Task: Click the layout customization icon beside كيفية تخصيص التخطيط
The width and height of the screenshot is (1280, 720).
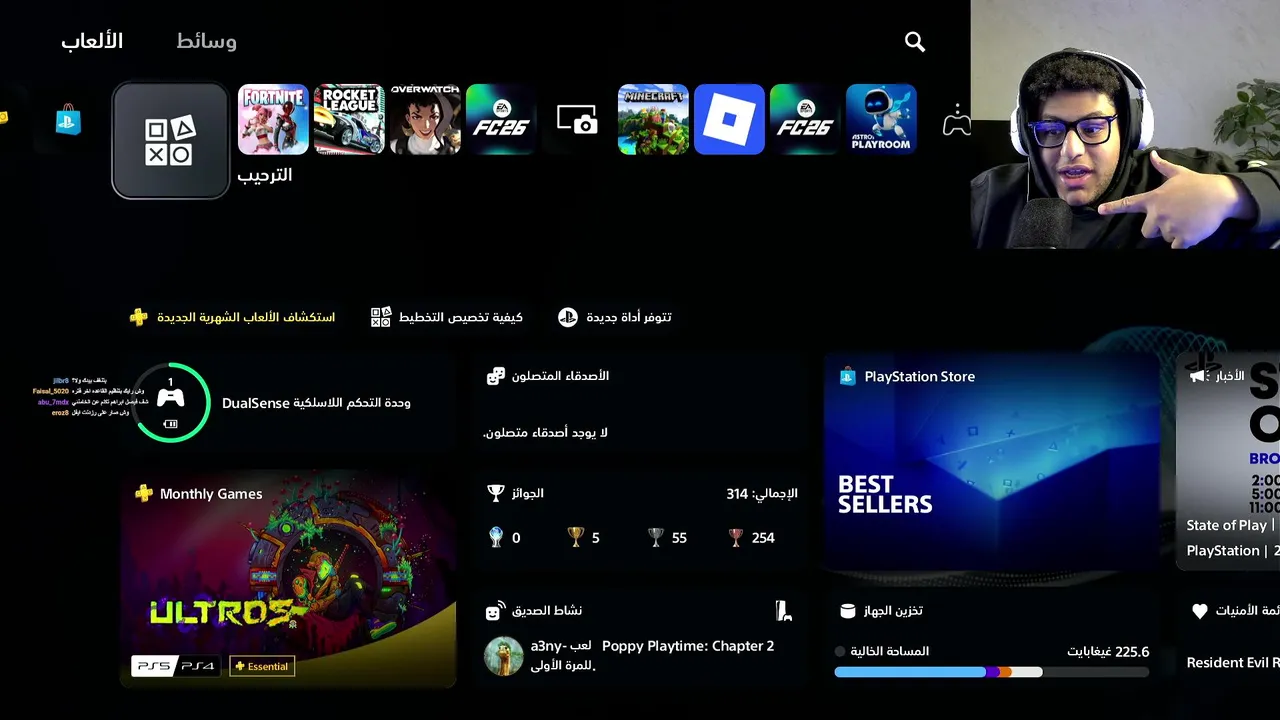Action: coord(380,317)
